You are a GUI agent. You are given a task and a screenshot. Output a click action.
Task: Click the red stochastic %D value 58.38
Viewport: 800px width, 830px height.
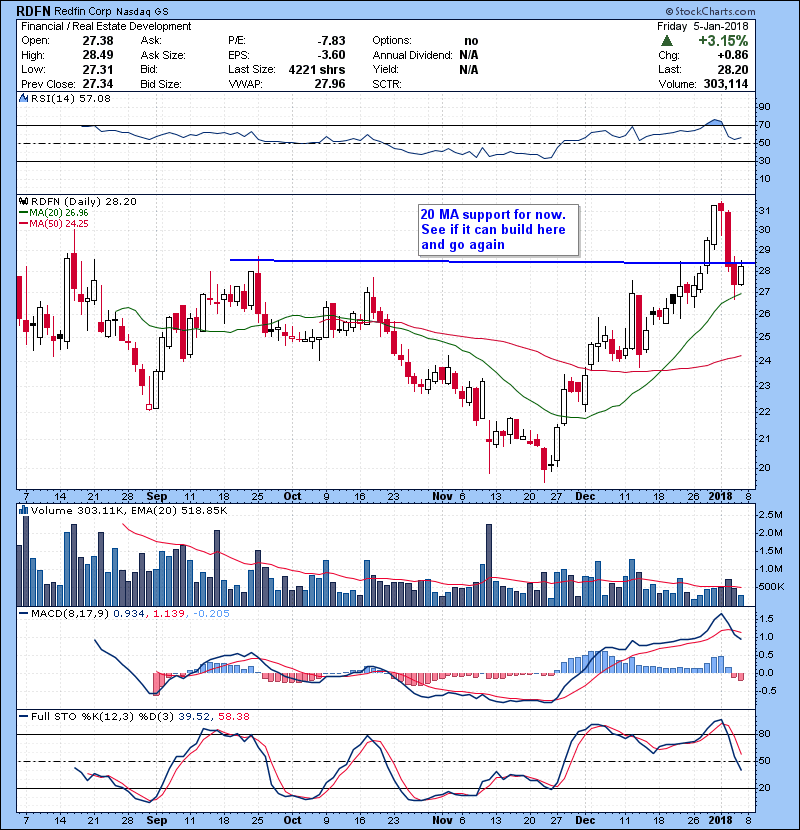(233, 716)
